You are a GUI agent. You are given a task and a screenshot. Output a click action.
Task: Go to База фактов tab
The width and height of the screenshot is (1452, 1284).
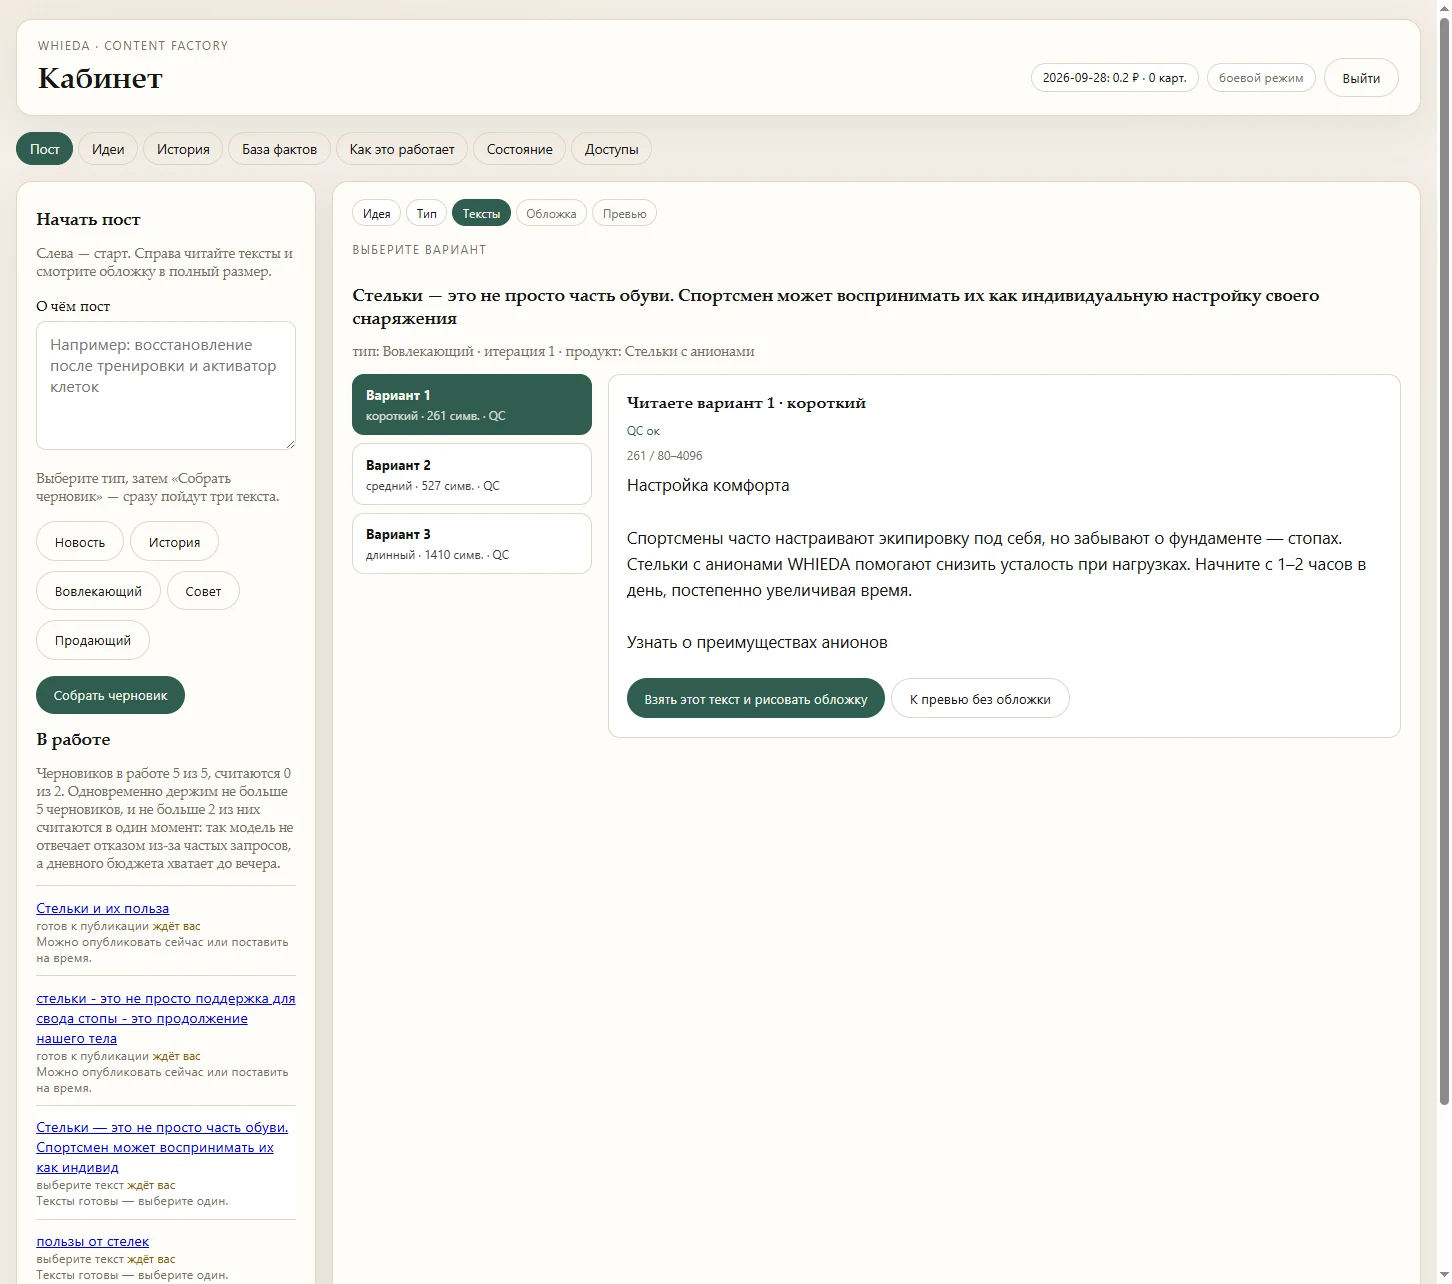(279, 149)
